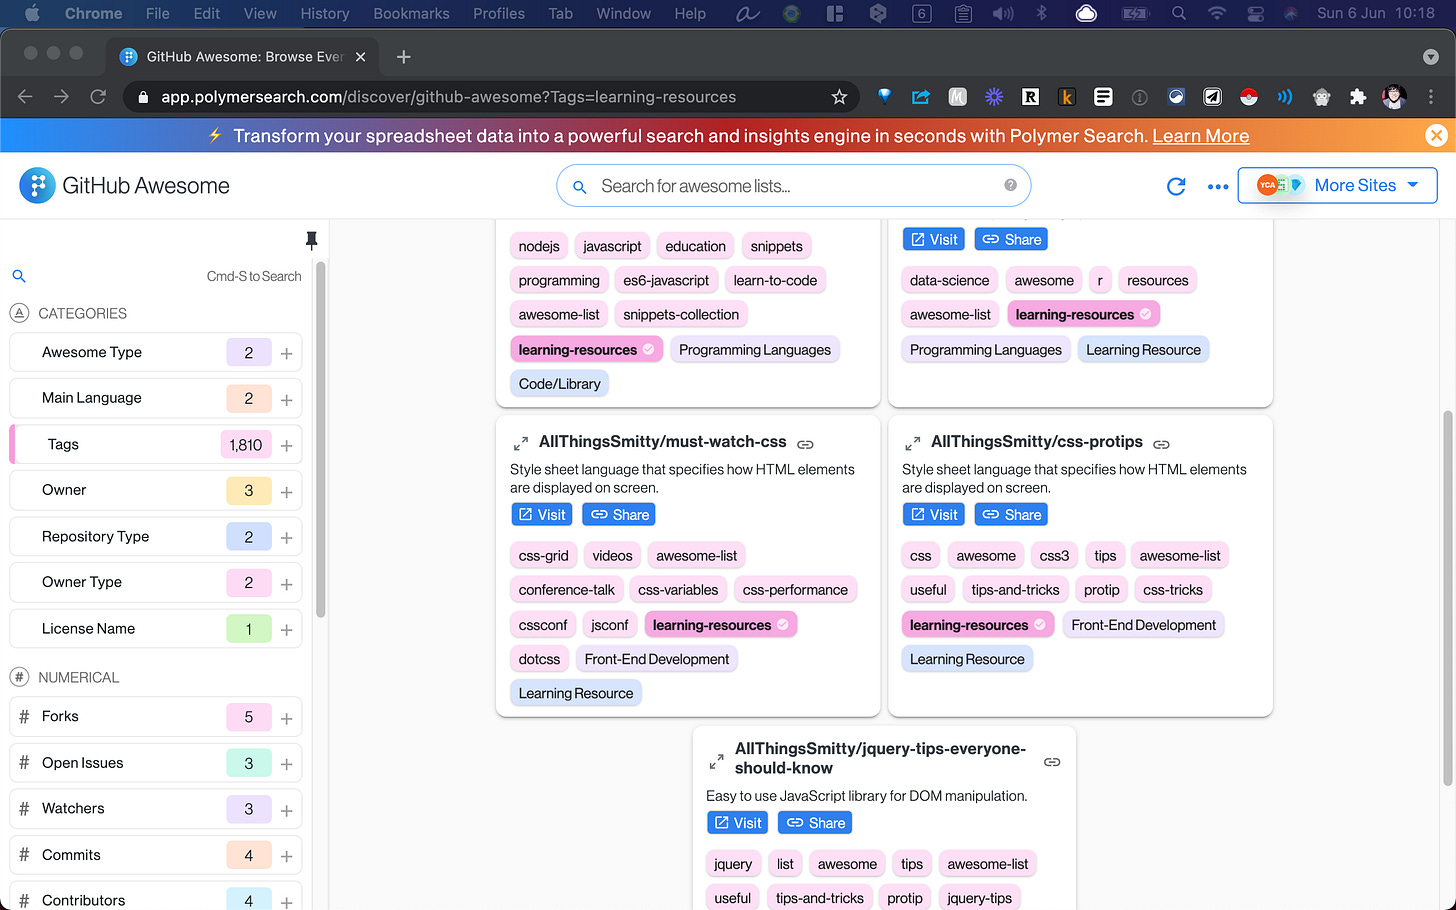Click the Wi-Fi icon in menu bar
Screen dimensions: 1456x910
(1217, 14)
